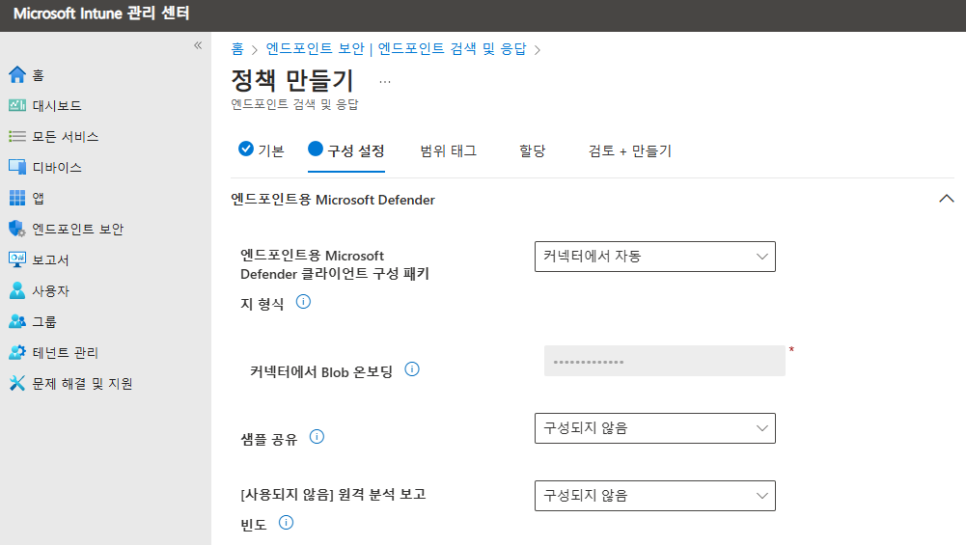Click the Blob 온보딩 masked input field

tap(664, 361)
